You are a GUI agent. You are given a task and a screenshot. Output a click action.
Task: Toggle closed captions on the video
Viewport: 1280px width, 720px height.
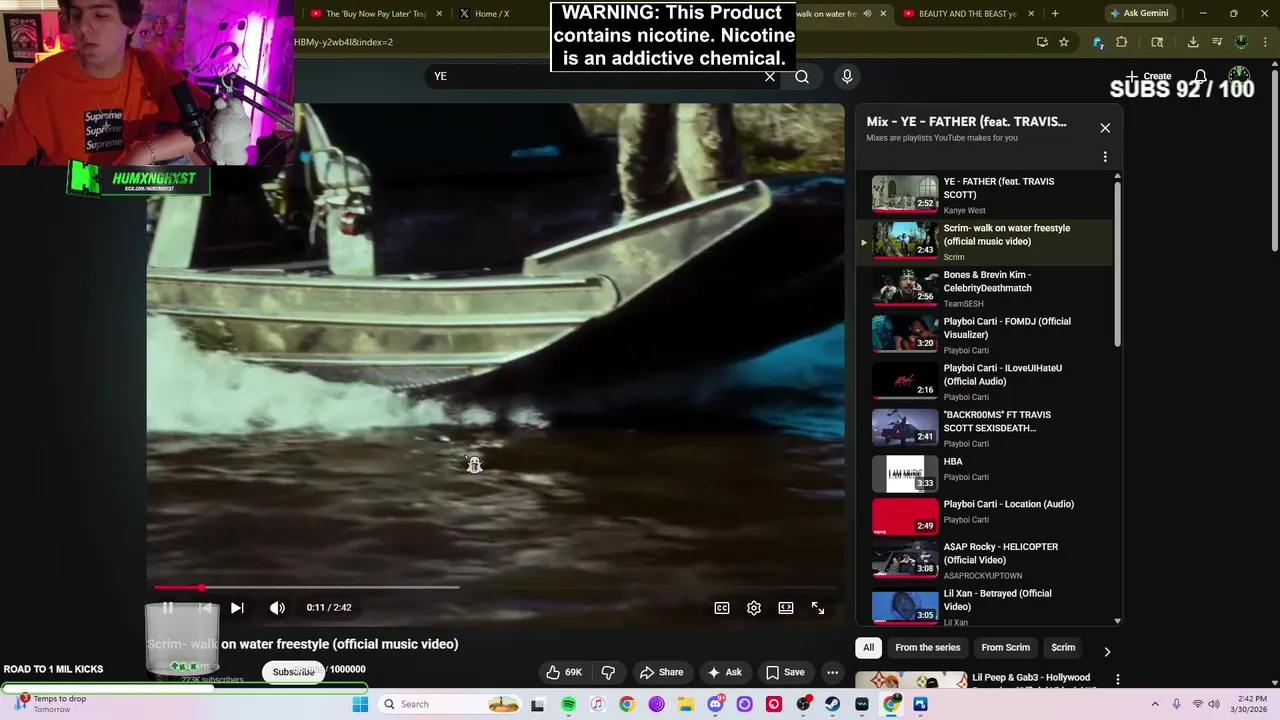[722, 608]
